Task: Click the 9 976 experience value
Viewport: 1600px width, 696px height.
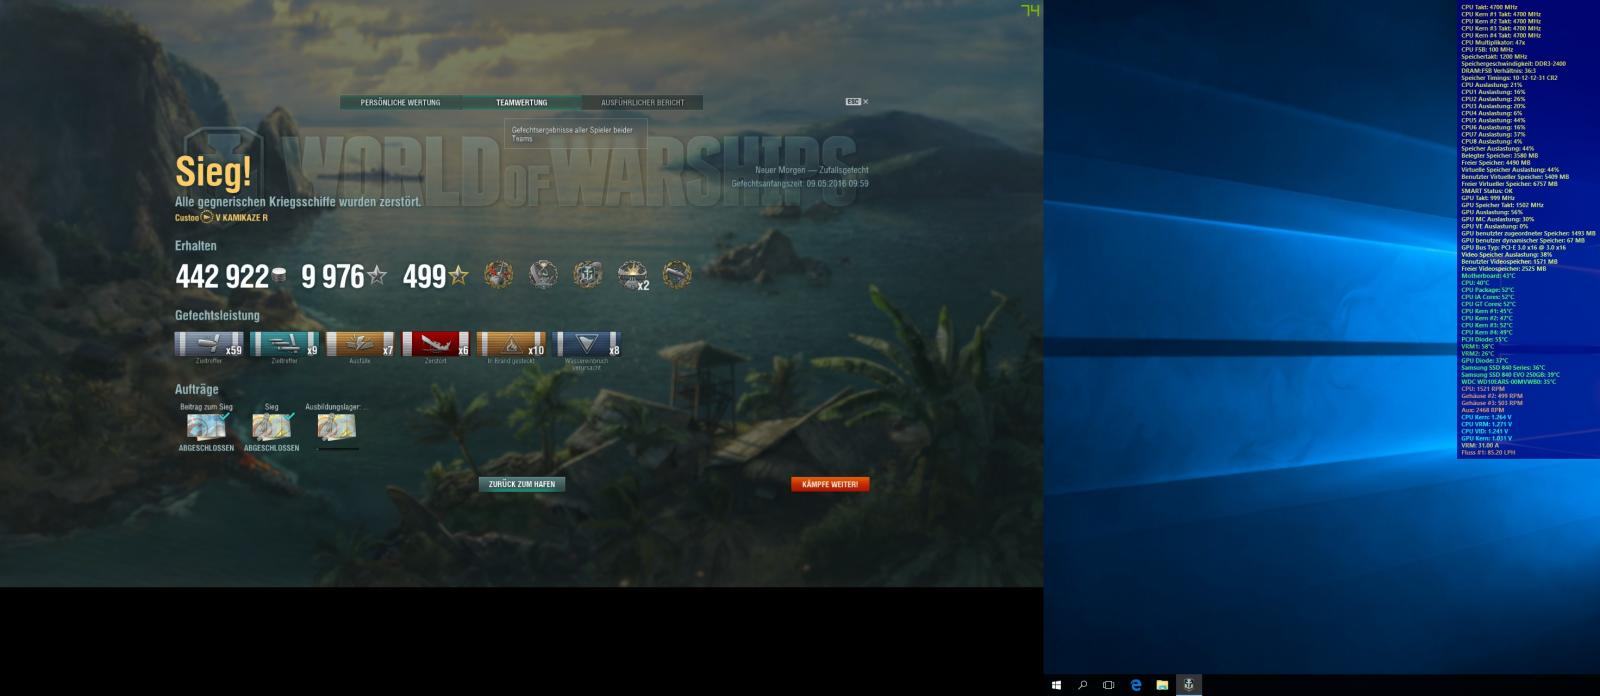Action: tap(333, 277)
